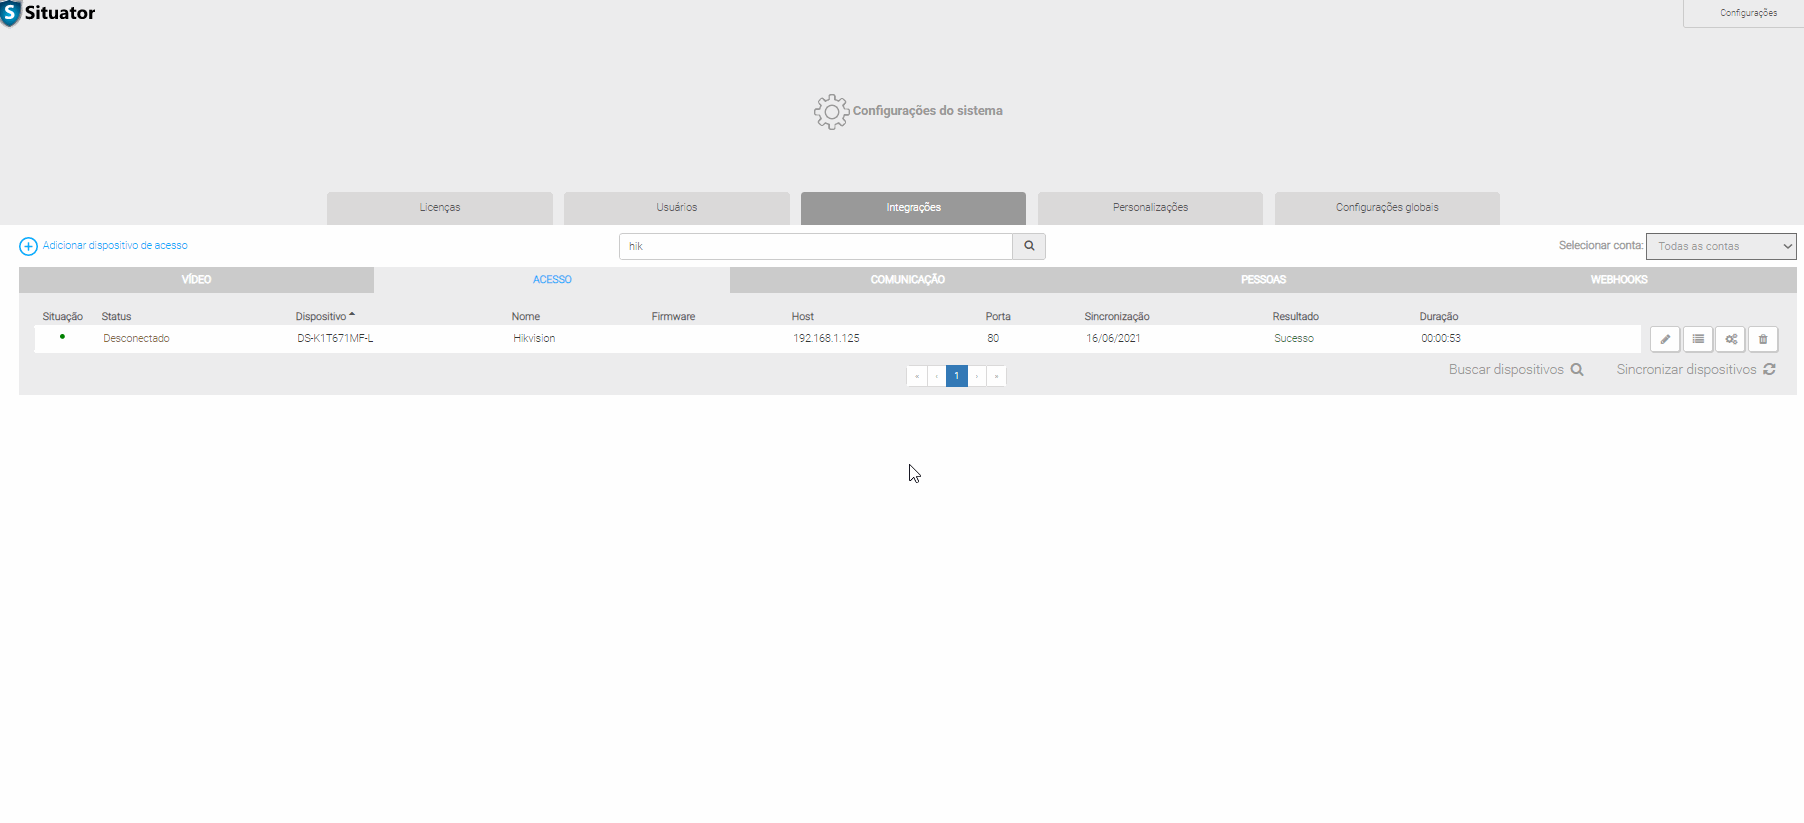This screenshot has width=1804, height=823.
Task: Expand the Selecionar conta dropdown
Action: [x=1721, y=246]
